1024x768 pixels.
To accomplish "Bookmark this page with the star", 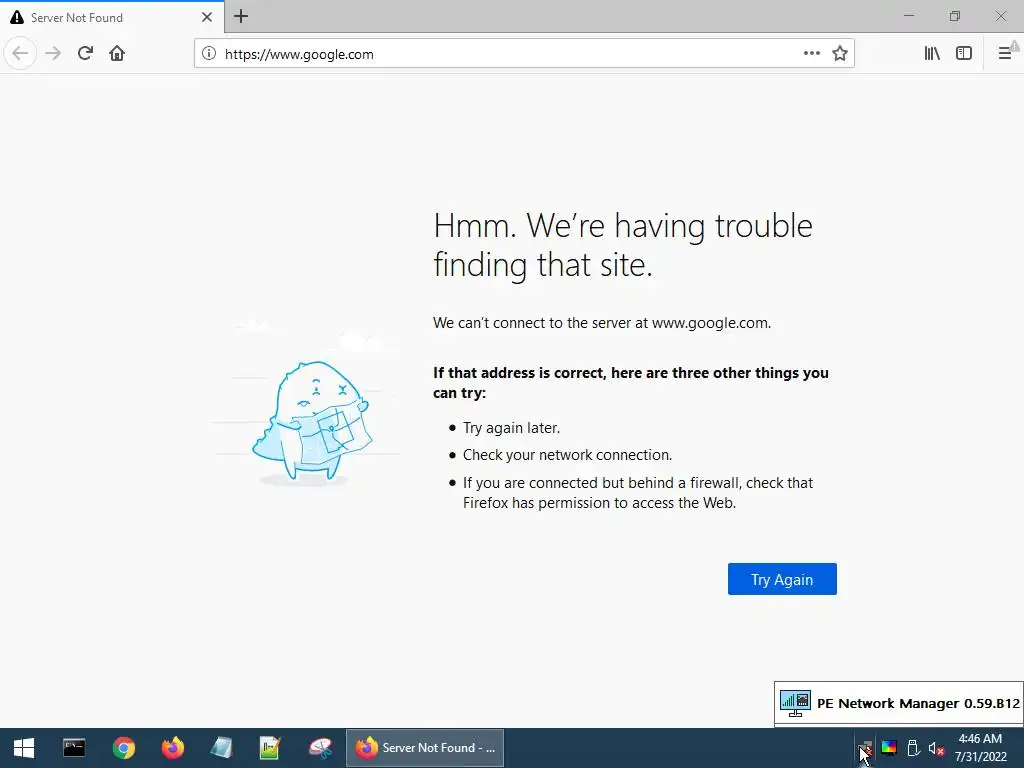I will click(x=840, y=54).
